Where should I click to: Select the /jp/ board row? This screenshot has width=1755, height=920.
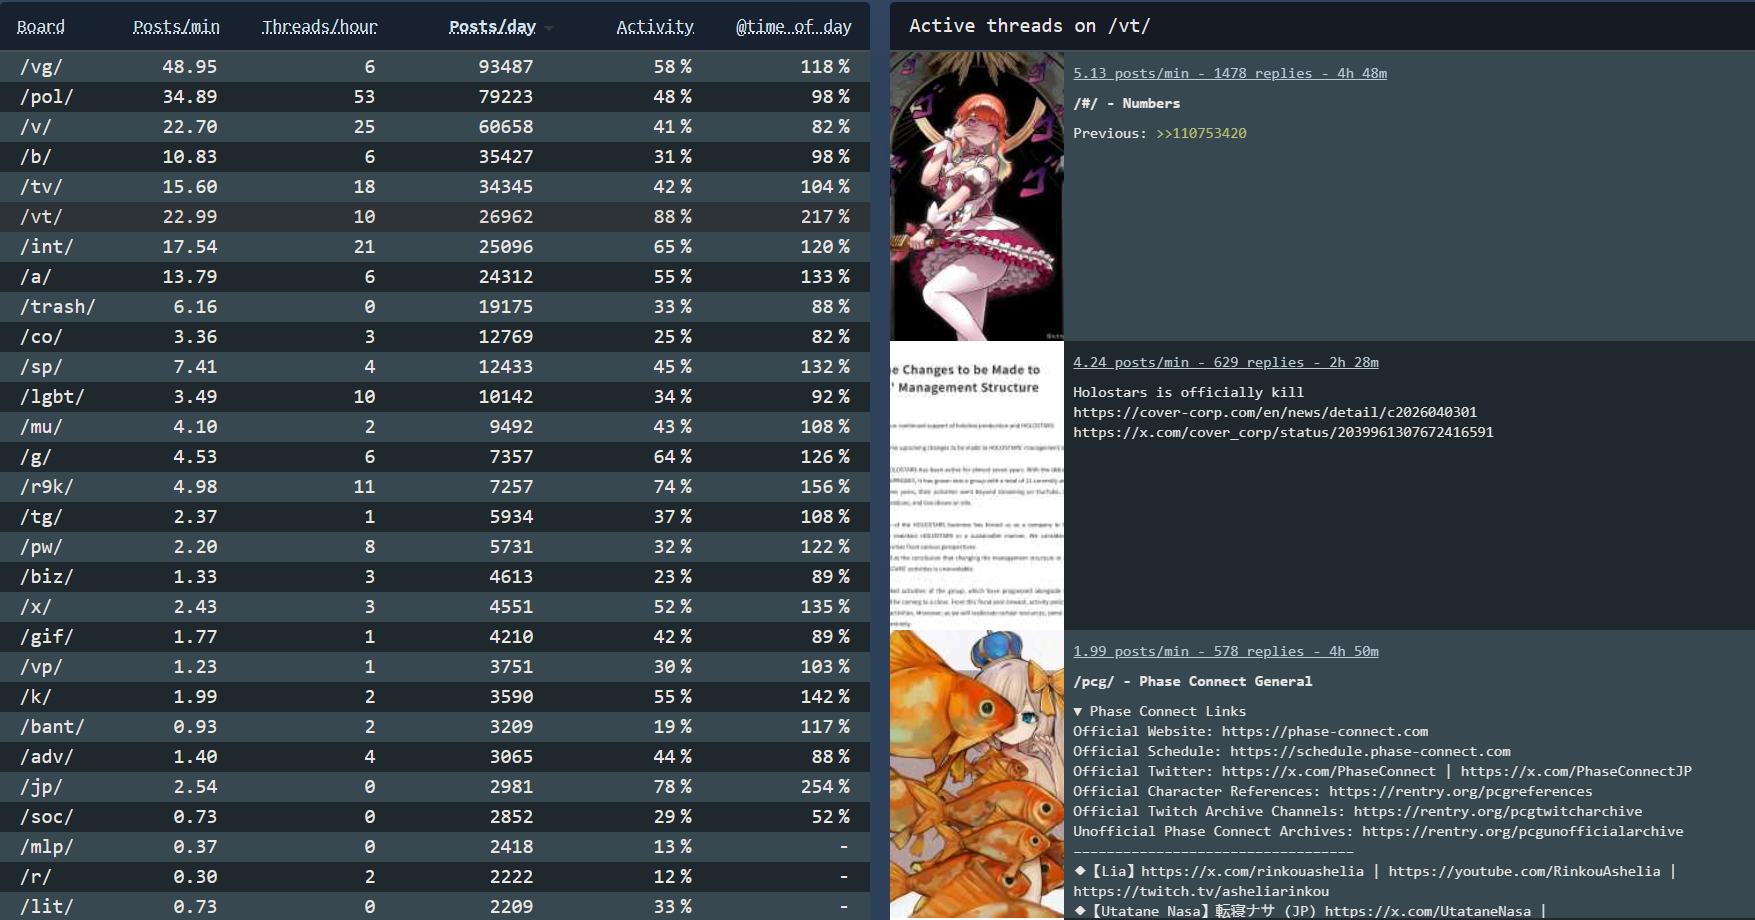[435, 787]
